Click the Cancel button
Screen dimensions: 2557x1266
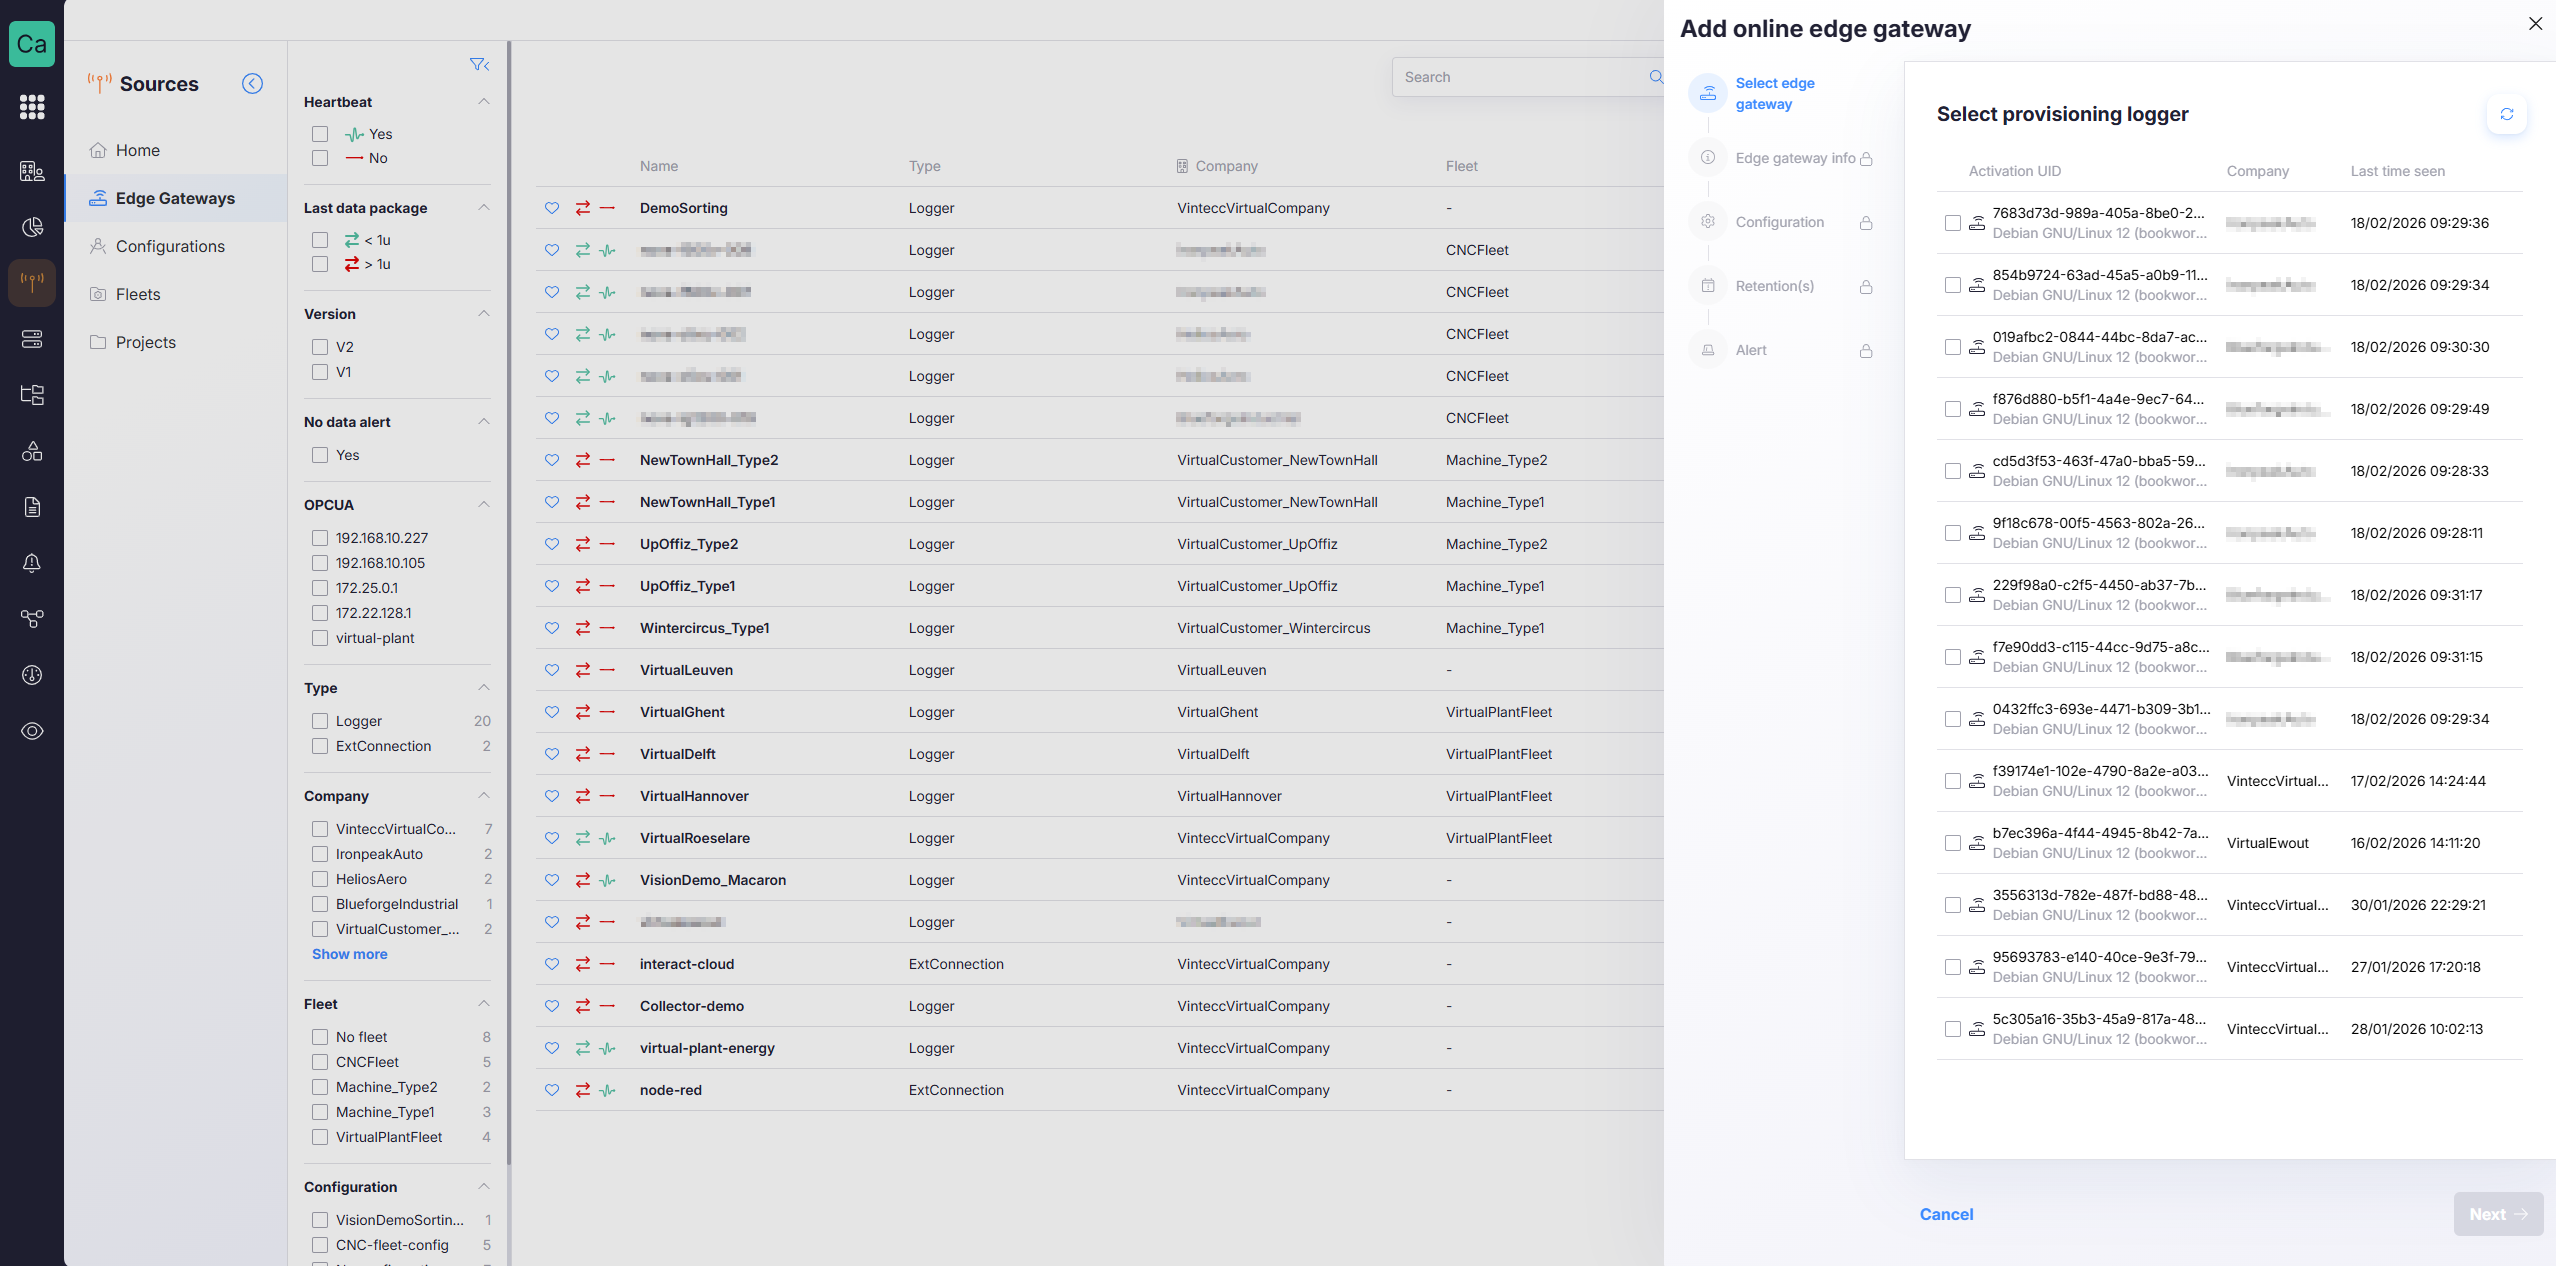pyautogui.click(x=1946, y=1214)
